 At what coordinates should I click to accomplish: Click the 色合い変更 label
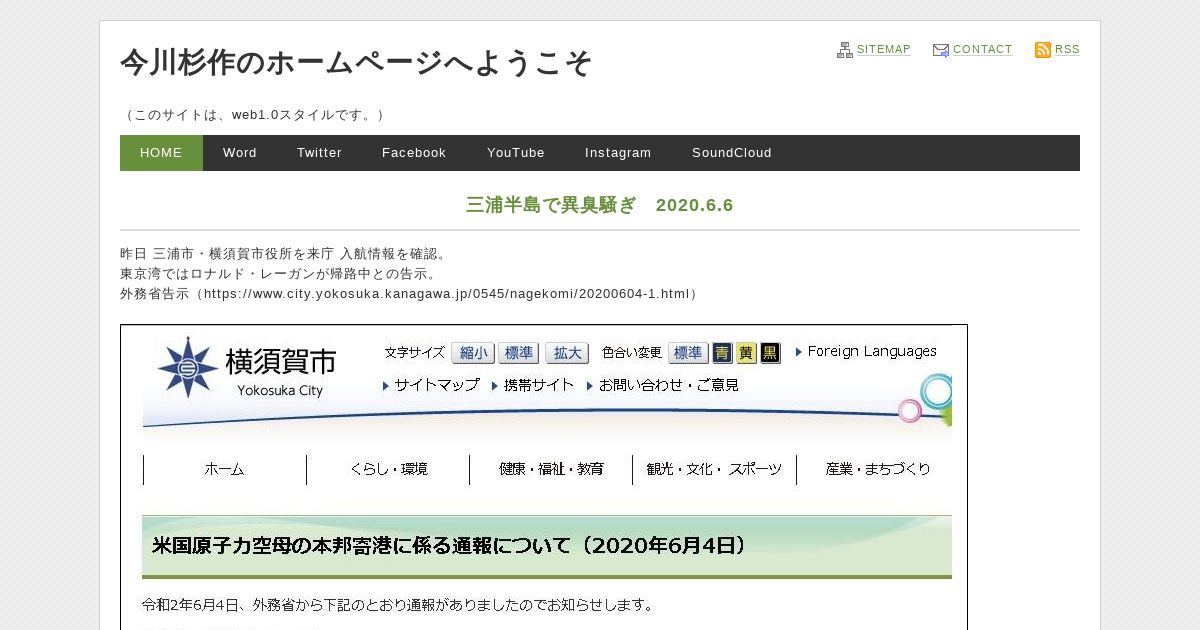[632, 353]
